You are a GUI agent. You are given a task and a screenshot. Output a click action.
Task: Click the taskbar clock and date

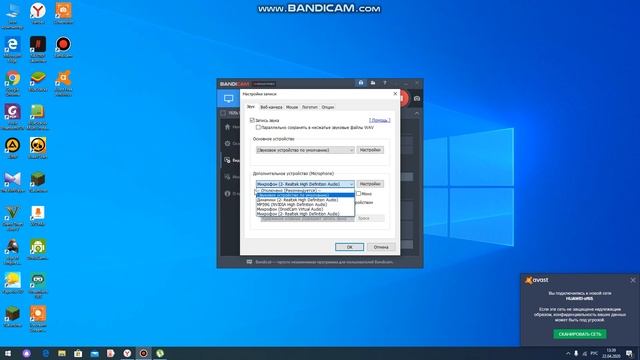point(611,353)
